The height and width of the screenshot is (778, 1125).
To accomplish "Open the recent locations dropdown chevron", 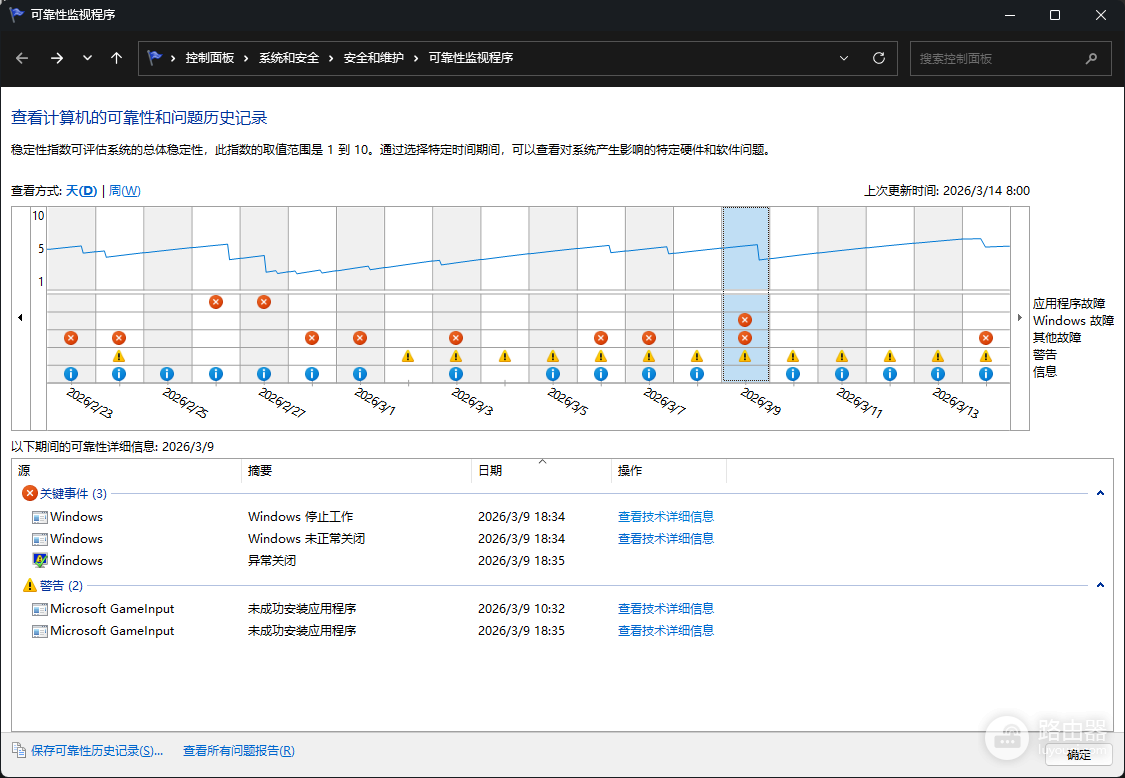I will coord(87,58).
